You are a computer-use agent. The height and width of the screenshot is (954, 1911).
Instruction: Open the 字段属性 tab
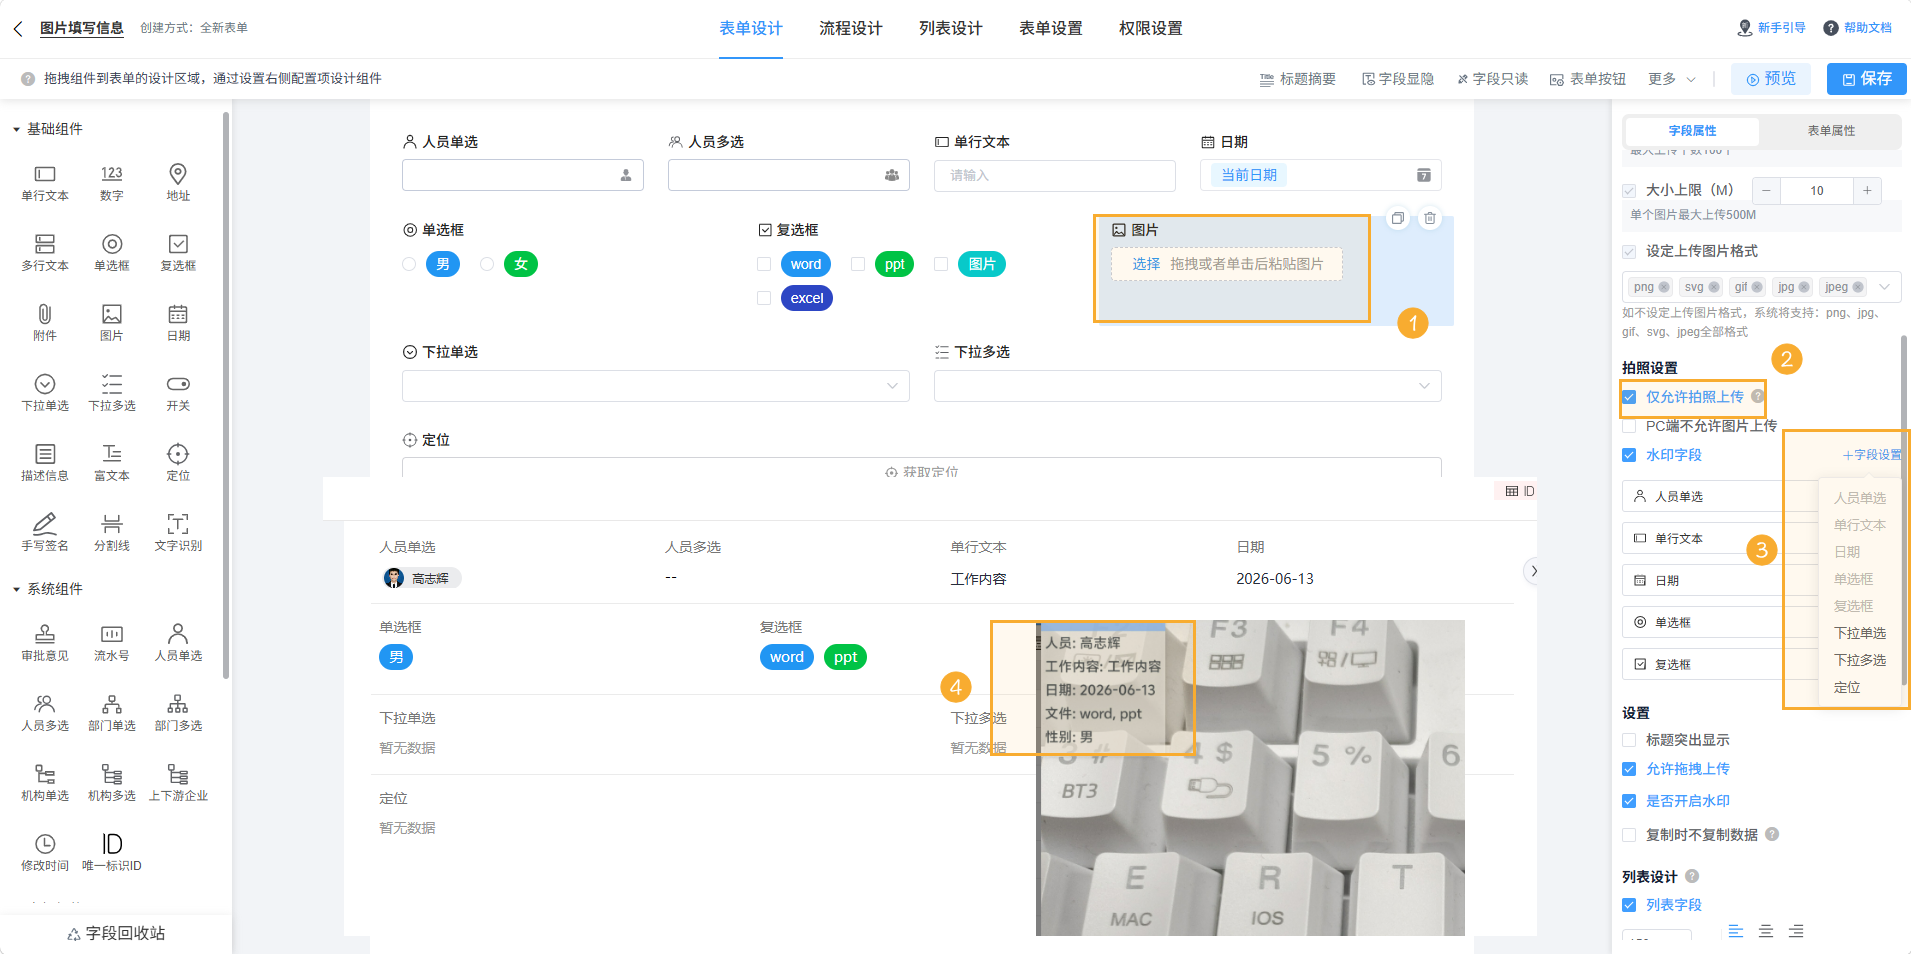pyautogui.click(x=1692, y=131)
